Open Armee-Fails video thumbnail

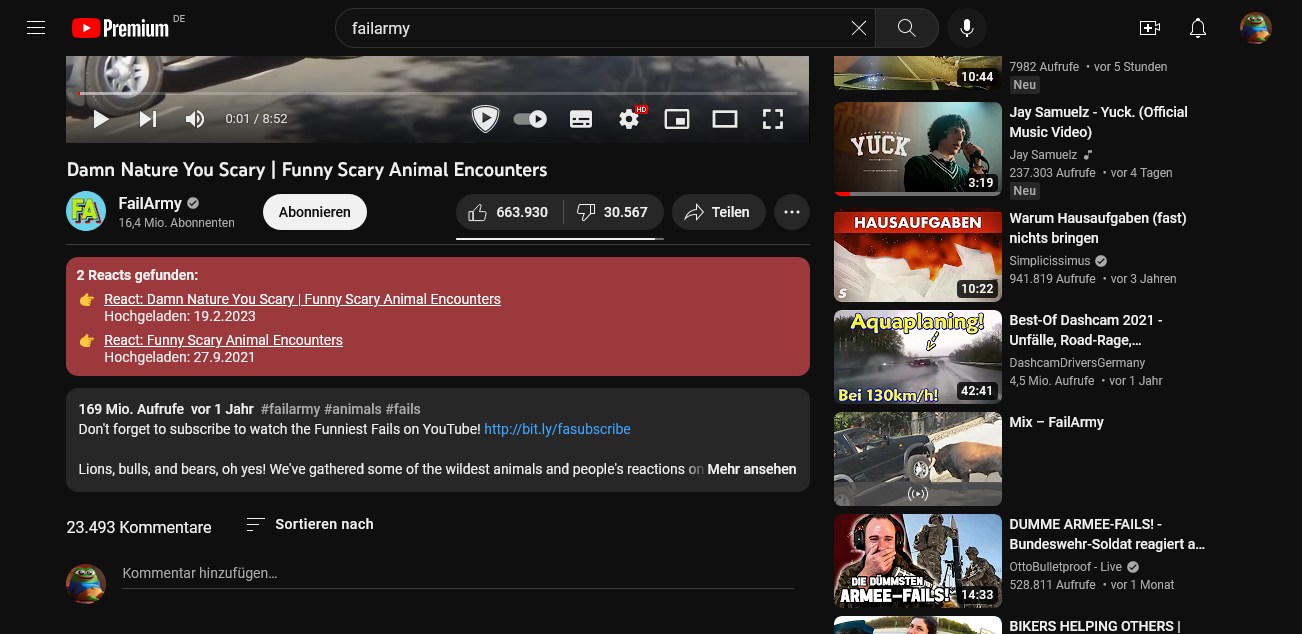pos(918,561)
